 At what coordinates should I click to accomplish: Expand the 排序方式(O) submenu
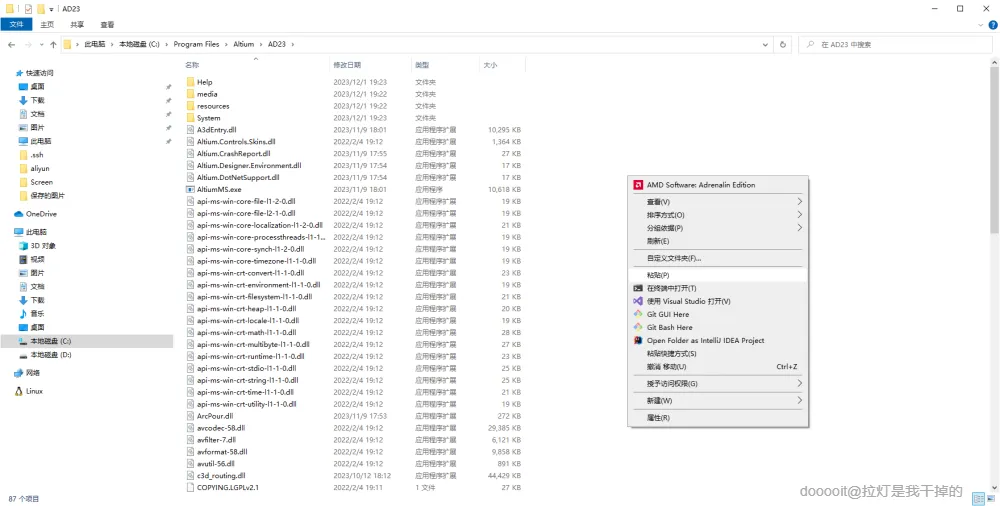pos(718,215)
